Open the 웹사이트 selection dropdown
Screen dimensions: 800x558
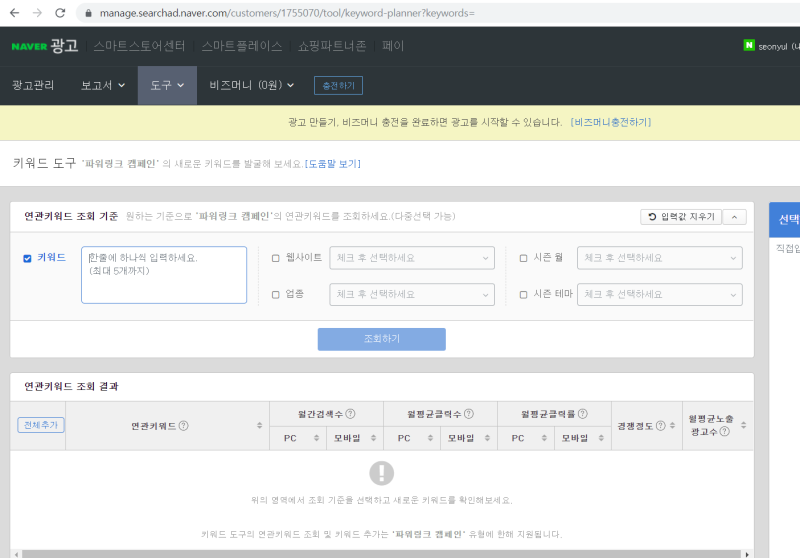tap(412, 258)
